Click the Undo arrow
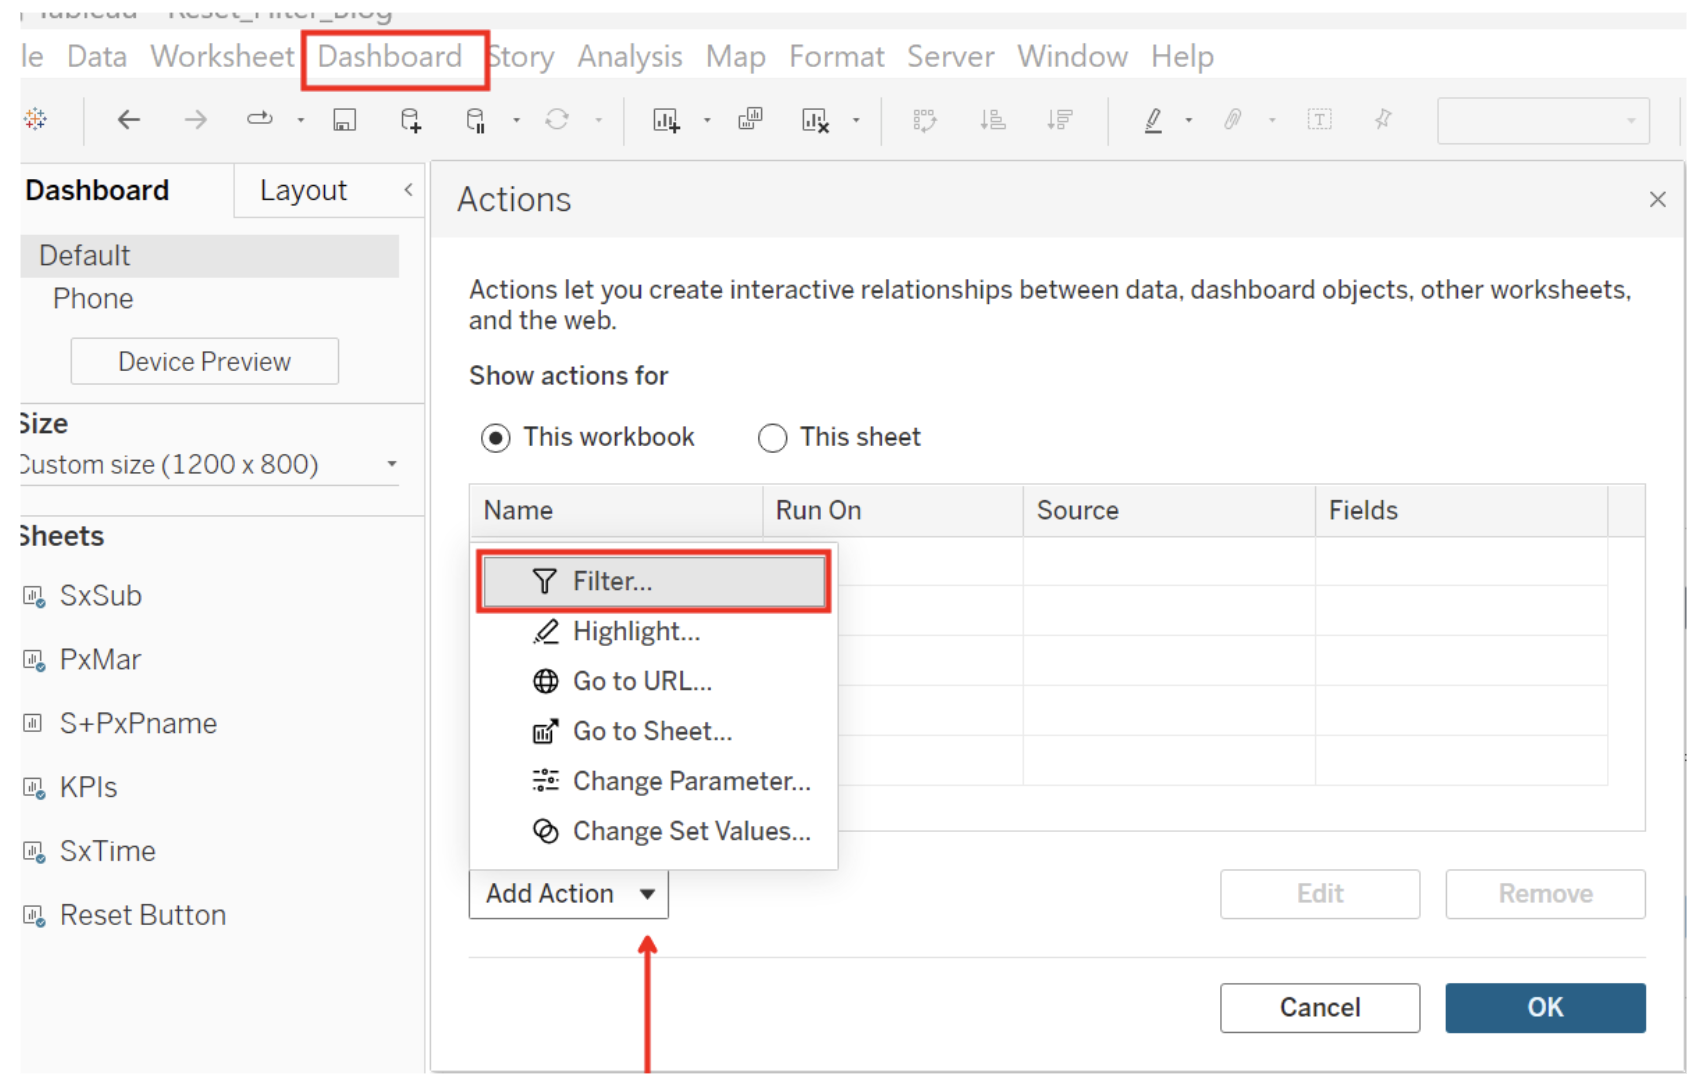The height and width of the screenshot is (1092, 1700). coord(128,120)
